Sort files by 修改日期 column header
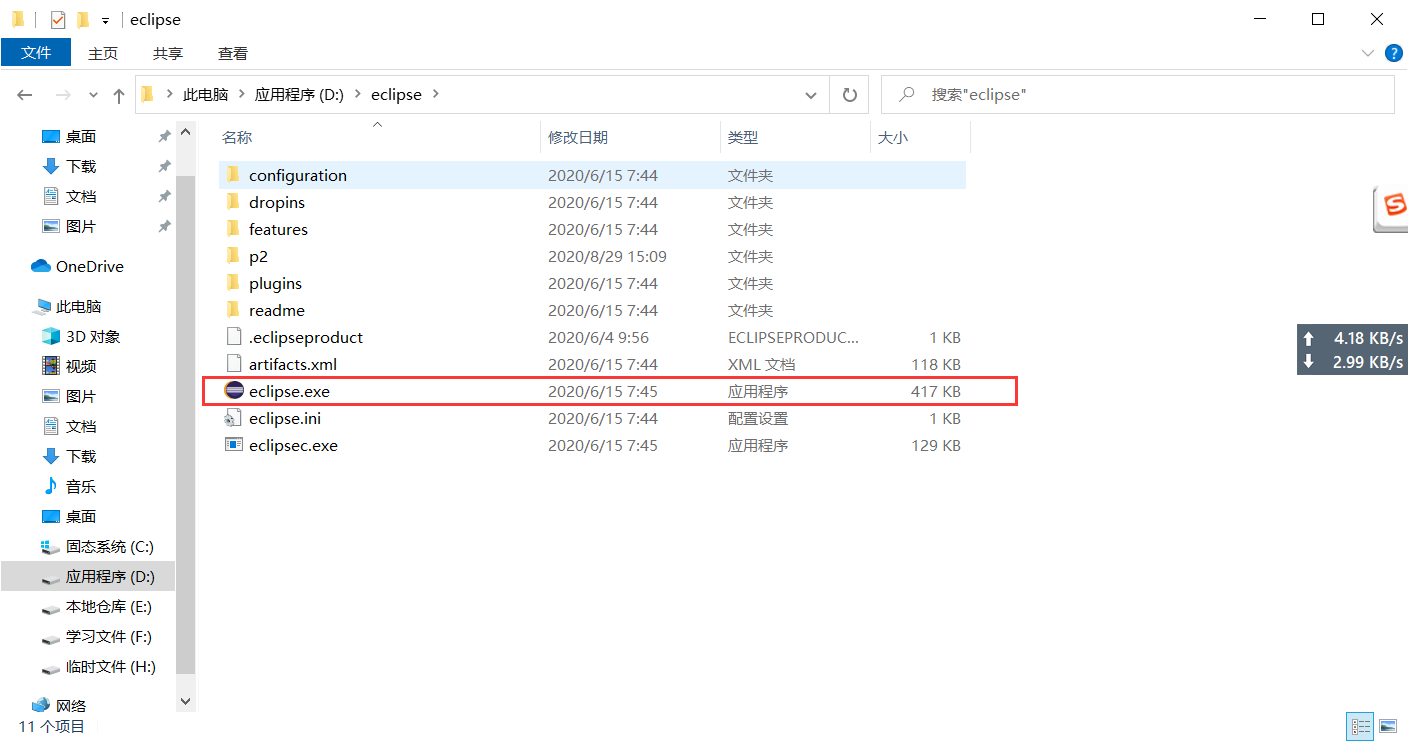Screen dimensions: 1408x742 [x=578, y=138]
